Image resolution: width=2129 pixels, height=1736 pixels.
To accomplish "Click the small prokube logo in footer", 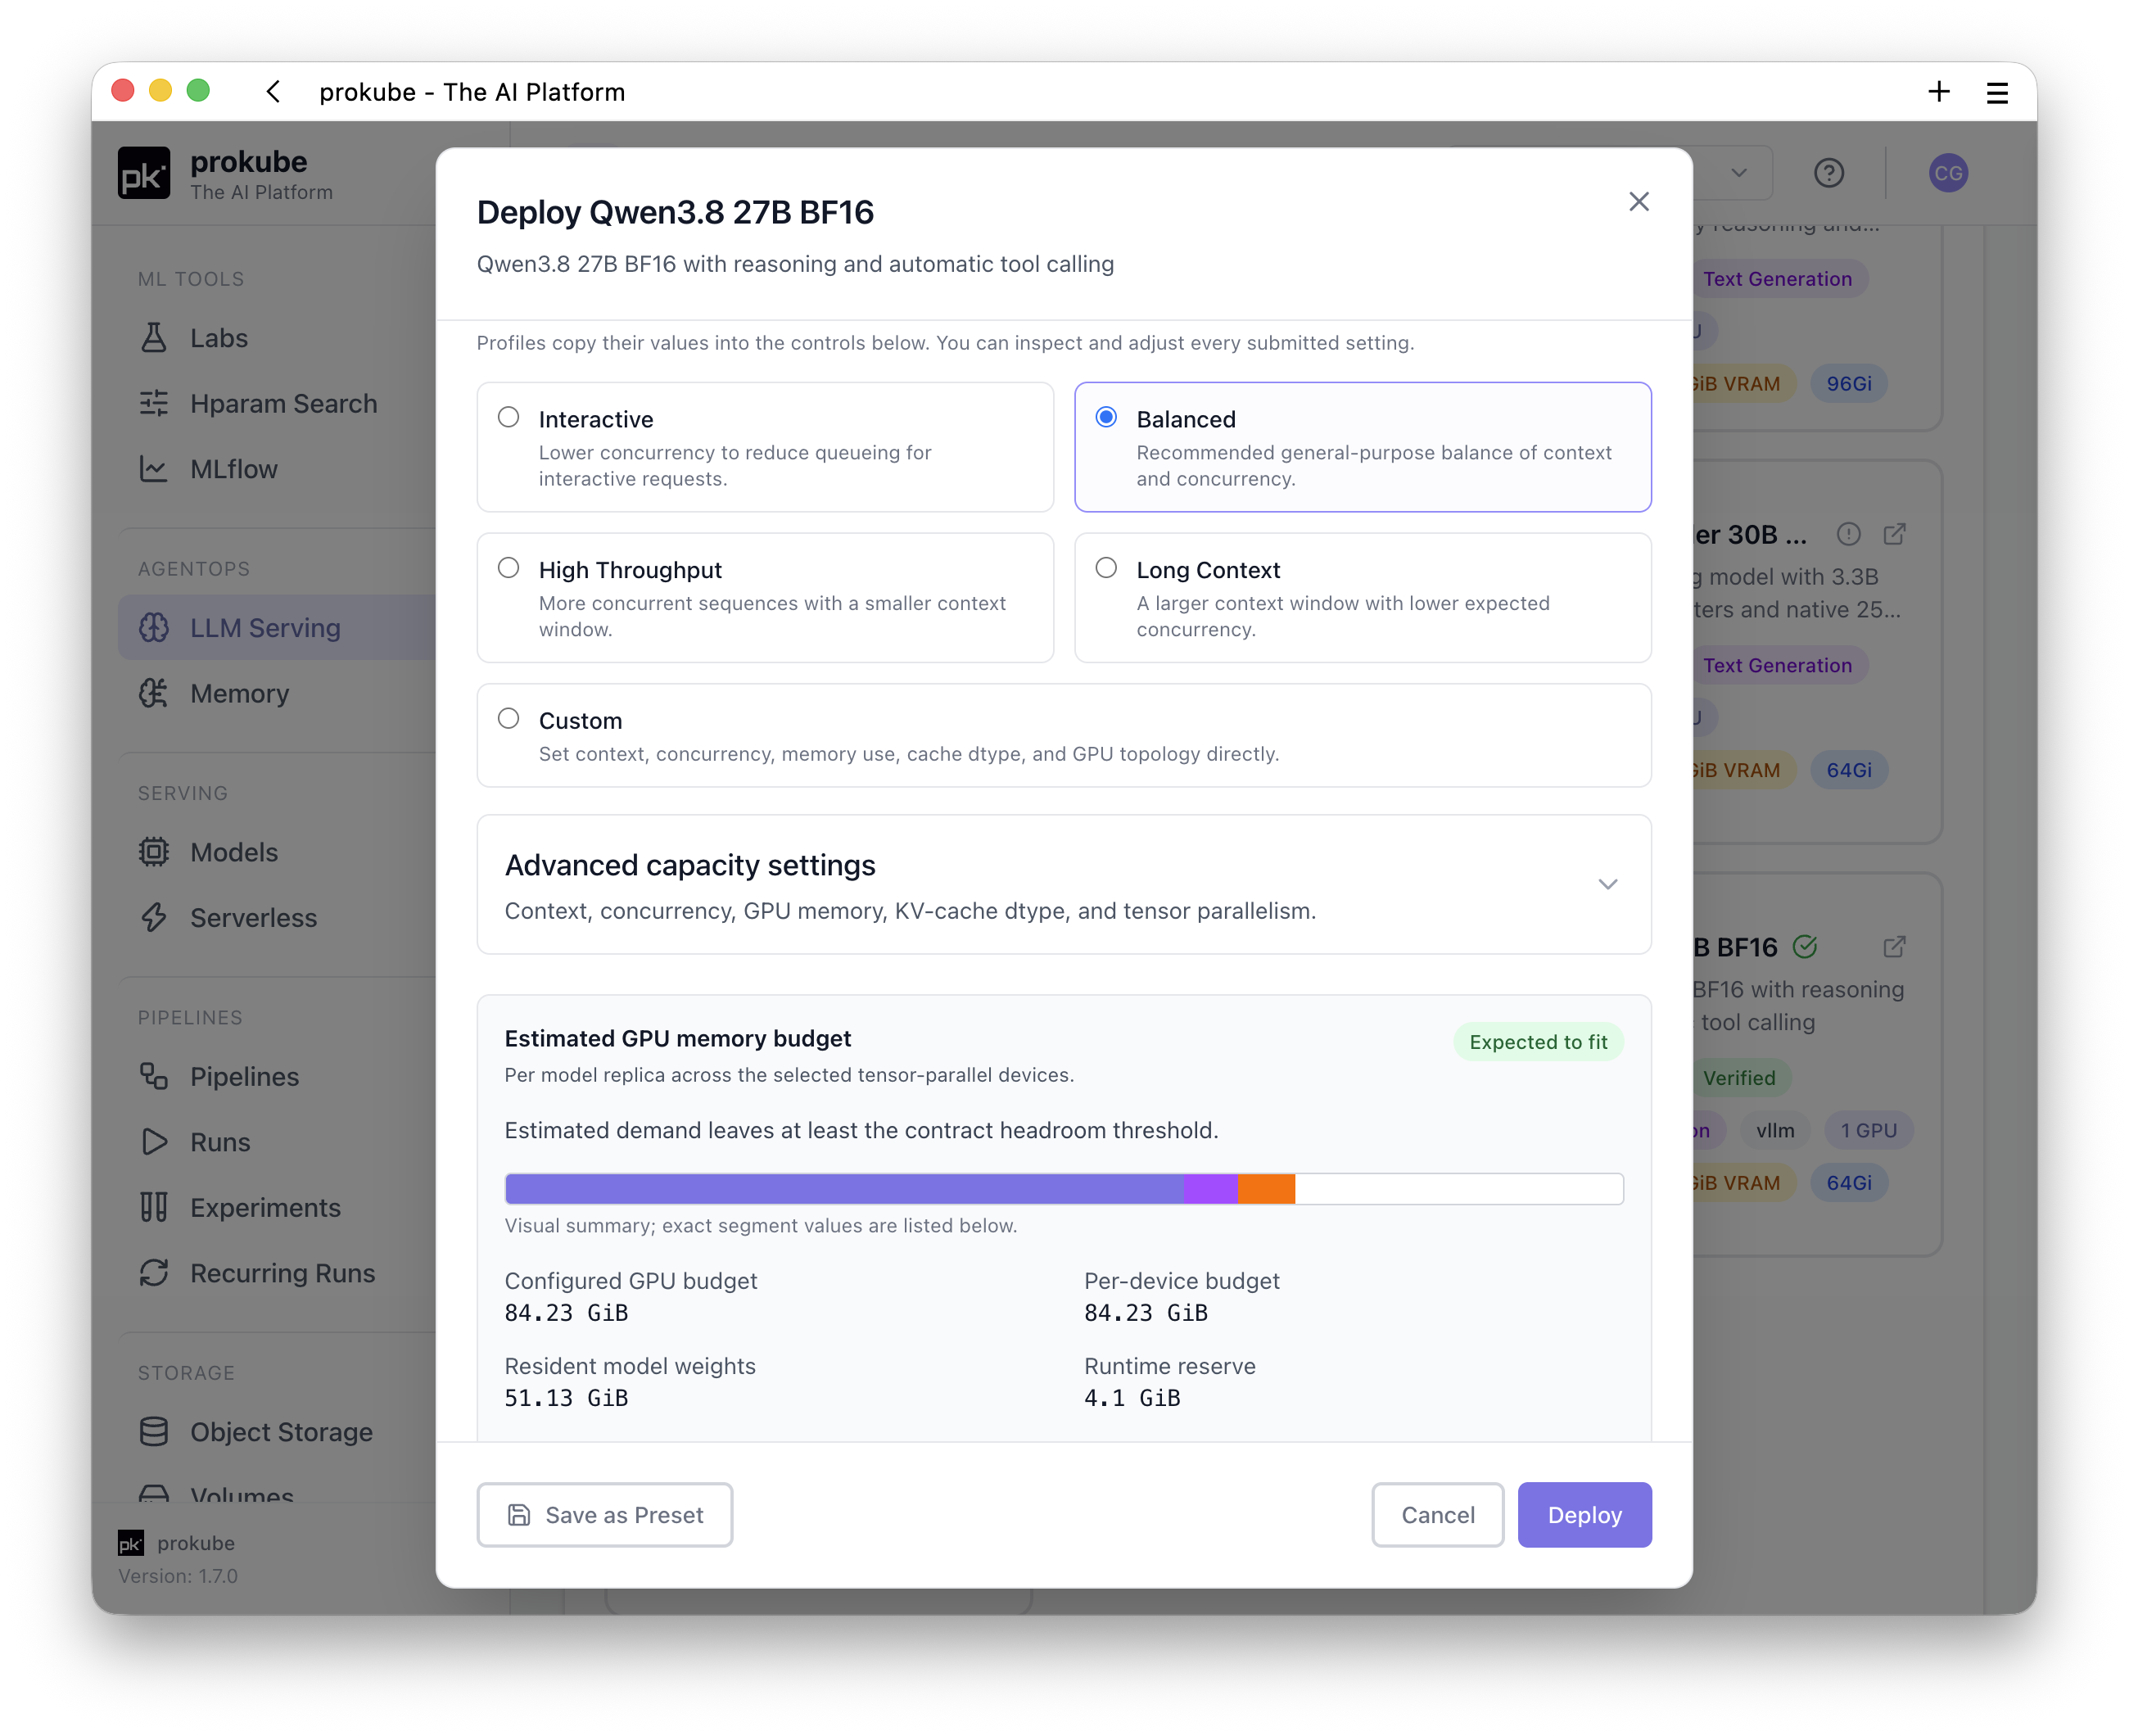I will coord(131,1543).
